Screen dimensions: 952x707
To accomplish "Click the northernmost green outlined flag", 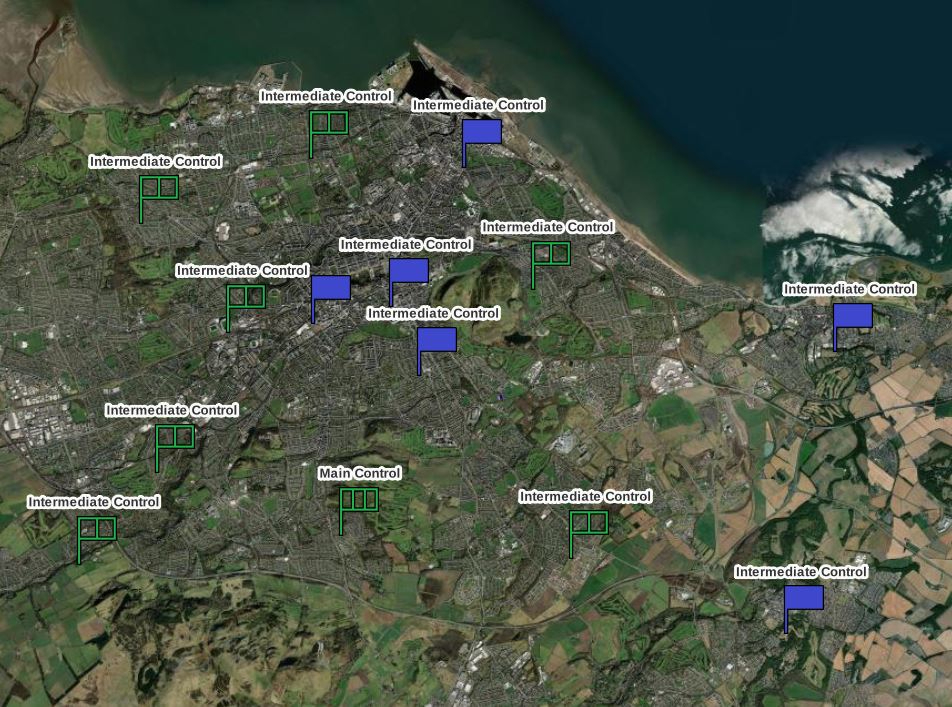I will tap(328, 123).
